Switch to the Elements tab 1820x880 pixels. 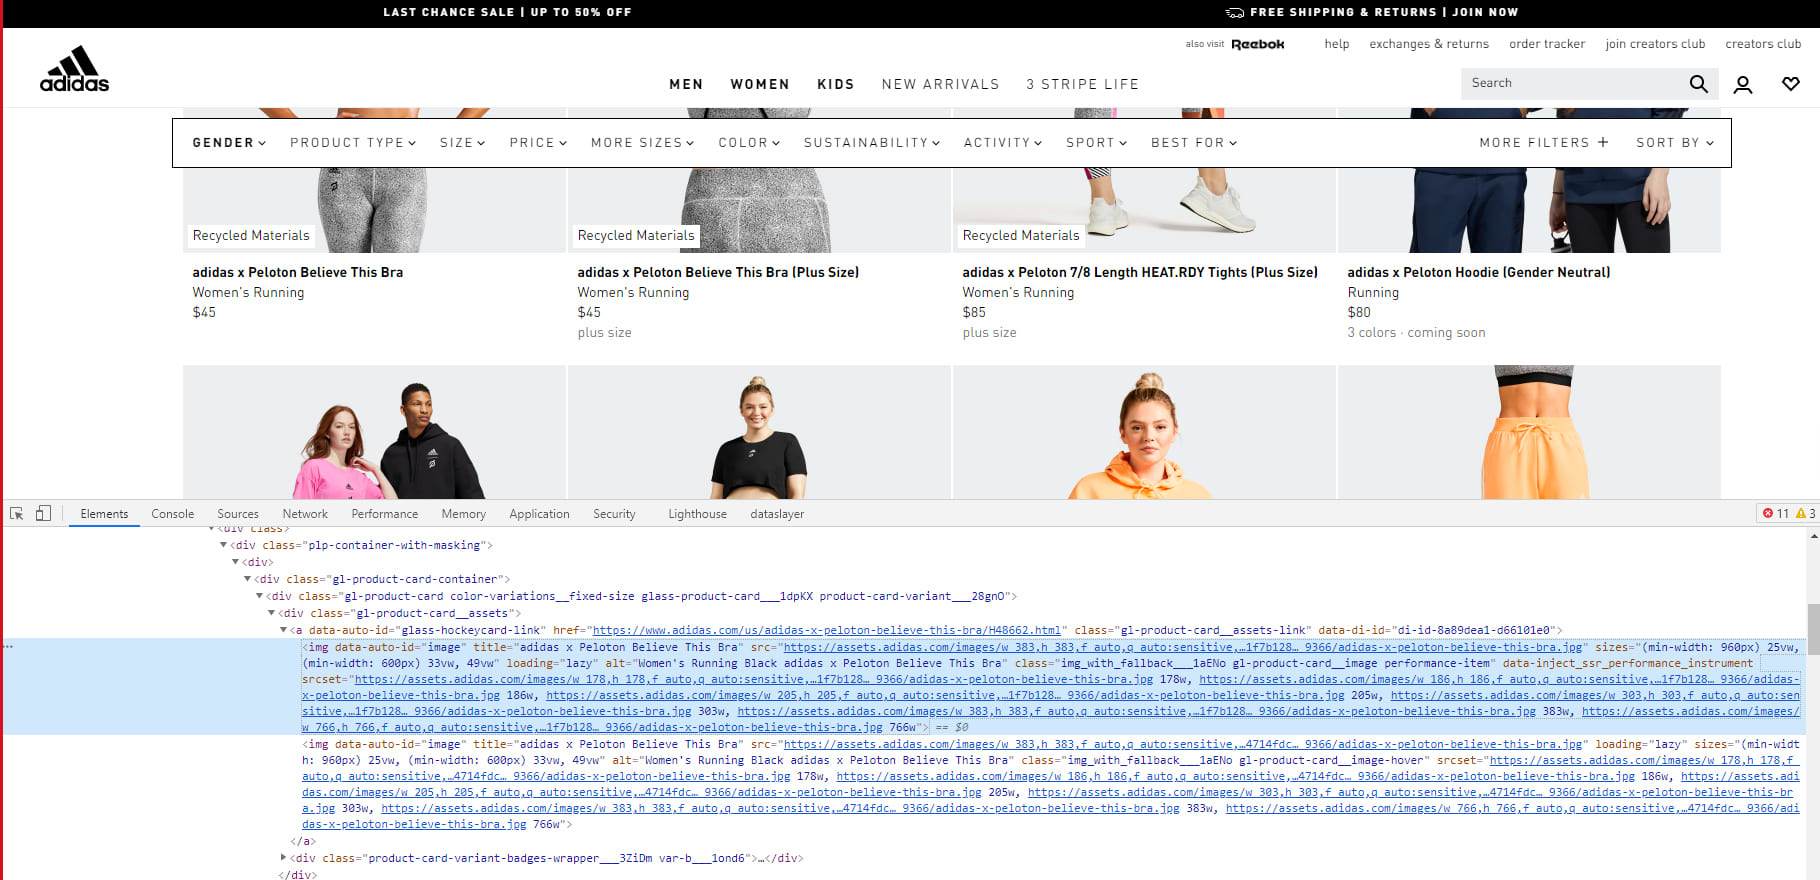104,514
